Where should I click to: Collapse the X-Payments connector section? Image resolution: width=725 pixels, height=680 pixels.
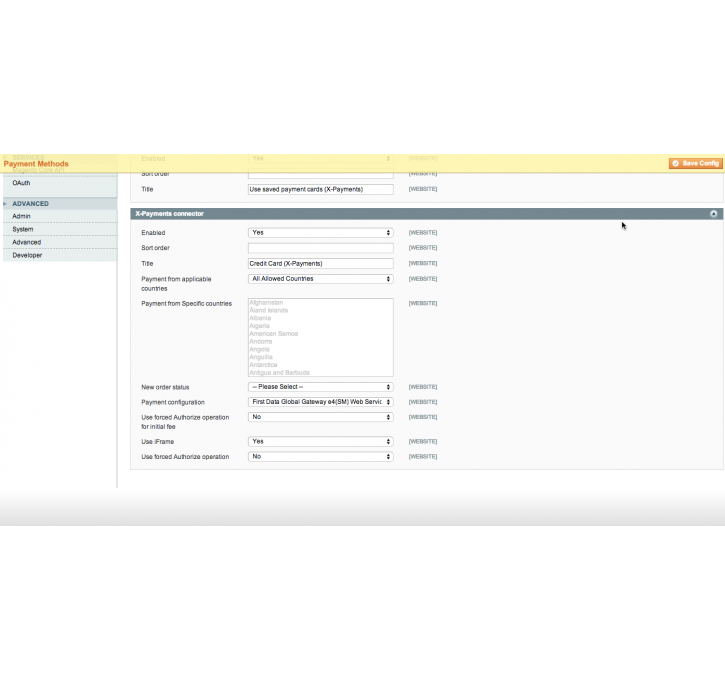713,214
